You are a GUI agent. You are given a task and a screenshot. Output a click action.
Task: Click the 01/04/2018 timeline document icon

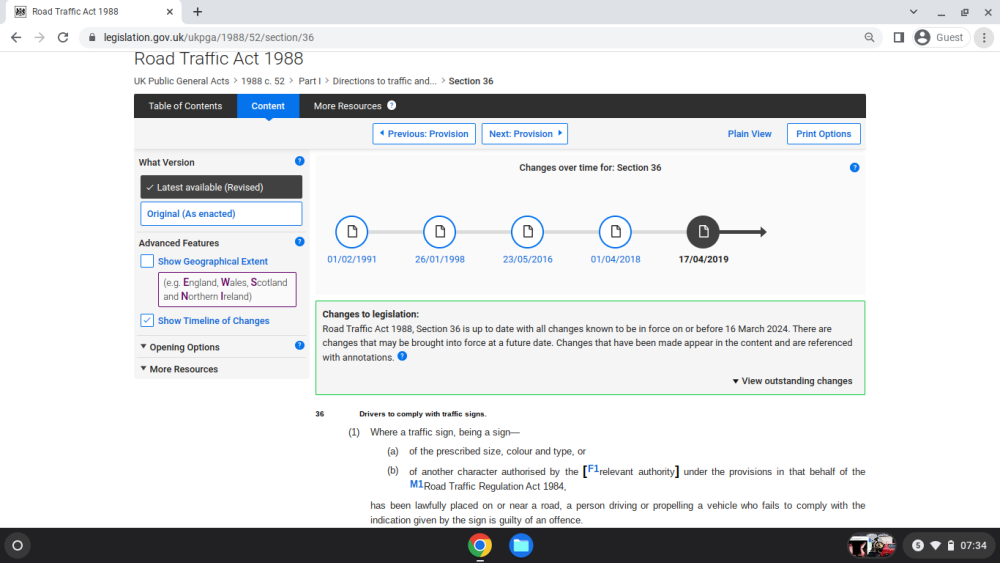[x=615, y=231]
